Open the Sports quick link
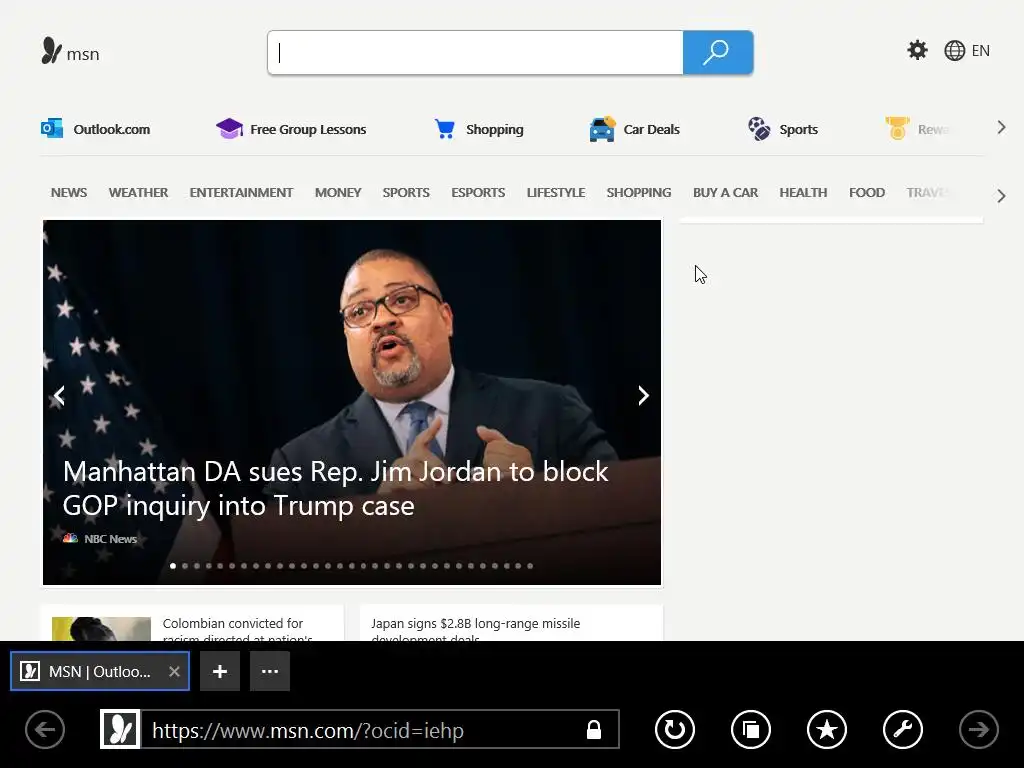Screen dimensions: 1024x768 click(x=799, y=129)
